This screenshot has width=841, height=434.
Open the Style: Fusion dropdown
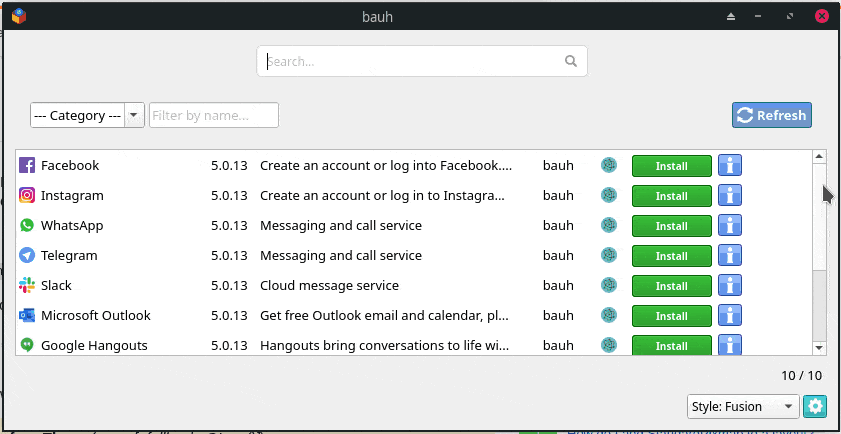(743, 407)
